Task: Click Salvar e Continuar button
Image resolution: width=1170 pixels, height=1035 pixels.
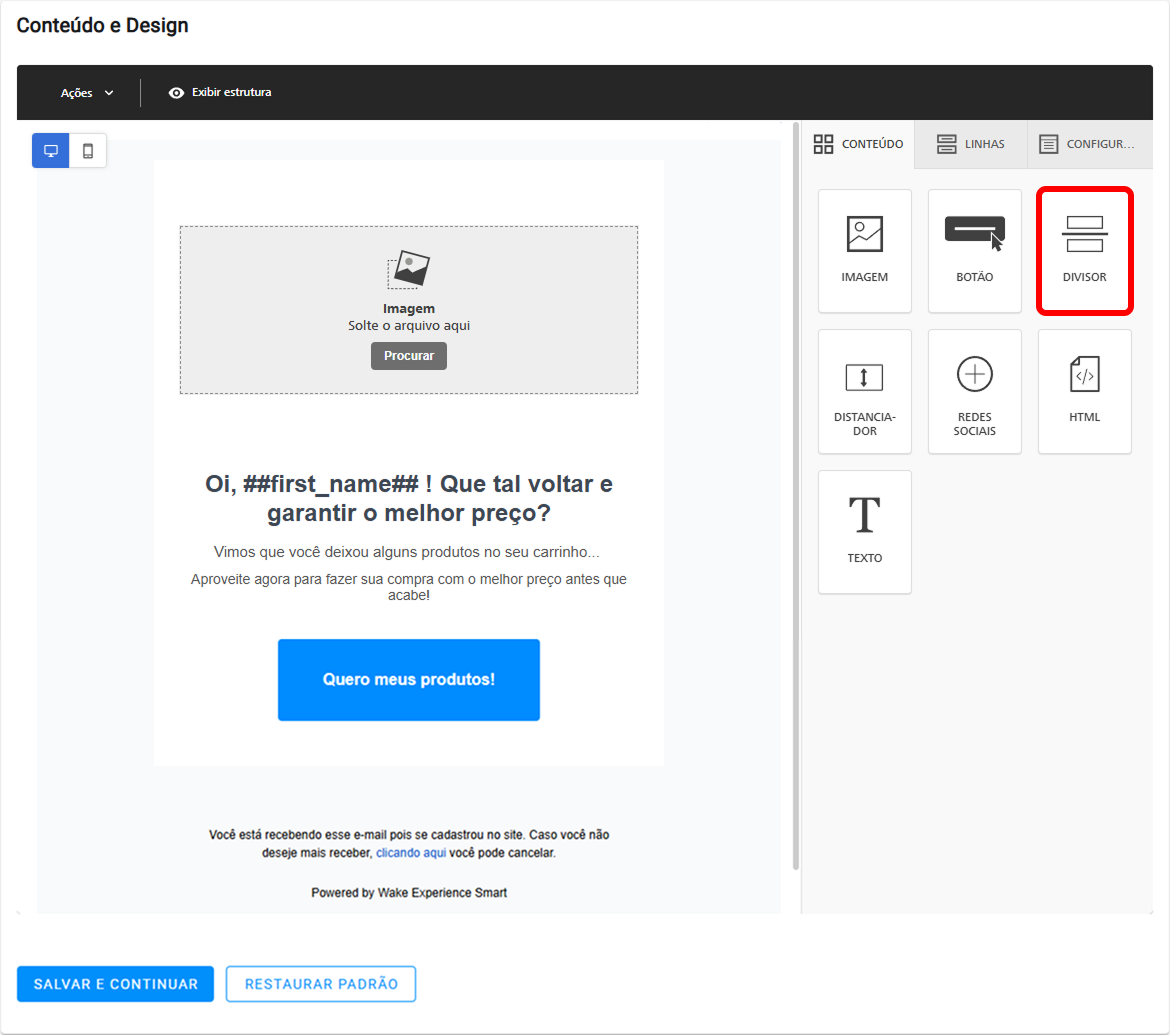Action: coord(116,984)
